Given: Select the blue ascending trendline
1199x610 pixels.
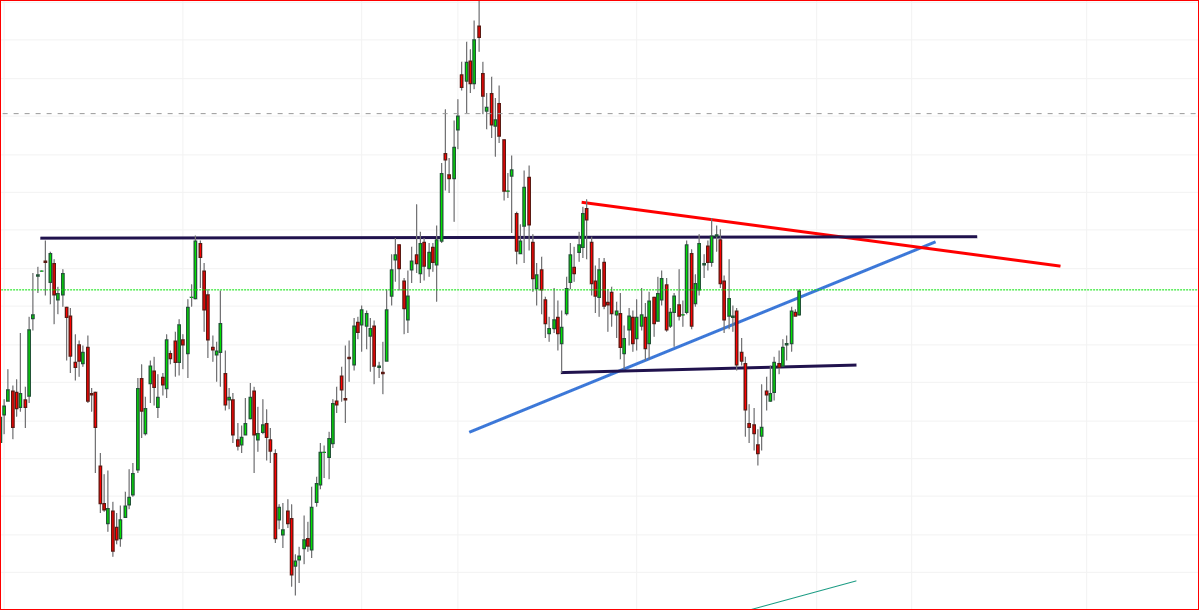Looking at the screenshot, I should [x=702, y=337].
